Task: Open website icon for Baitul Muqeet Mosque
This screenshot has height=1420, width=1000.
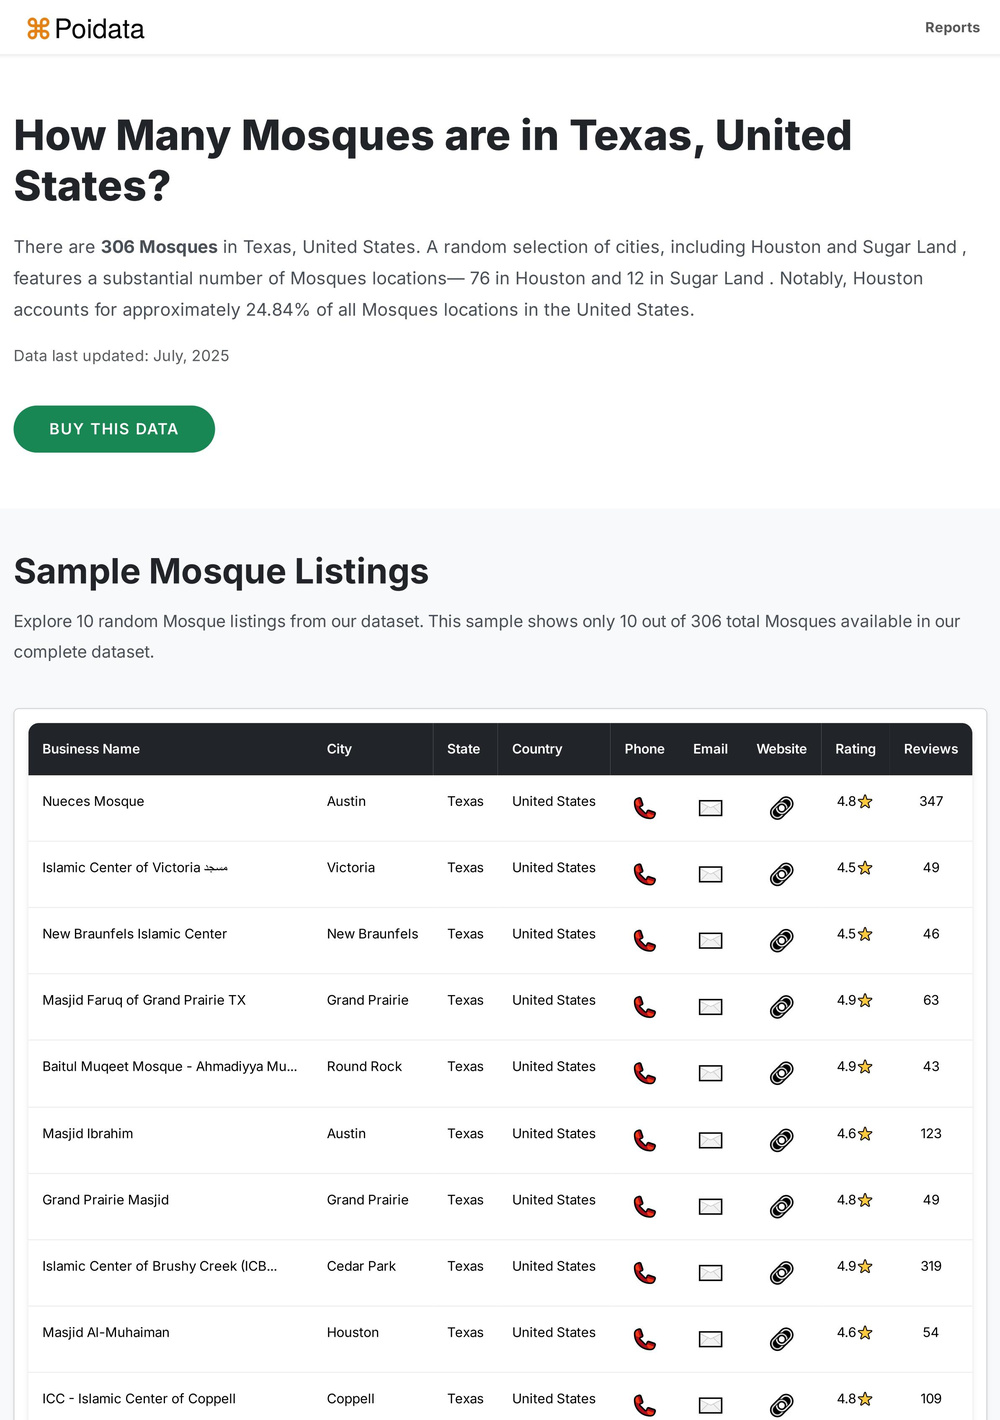Action: tap(782, 1073)
